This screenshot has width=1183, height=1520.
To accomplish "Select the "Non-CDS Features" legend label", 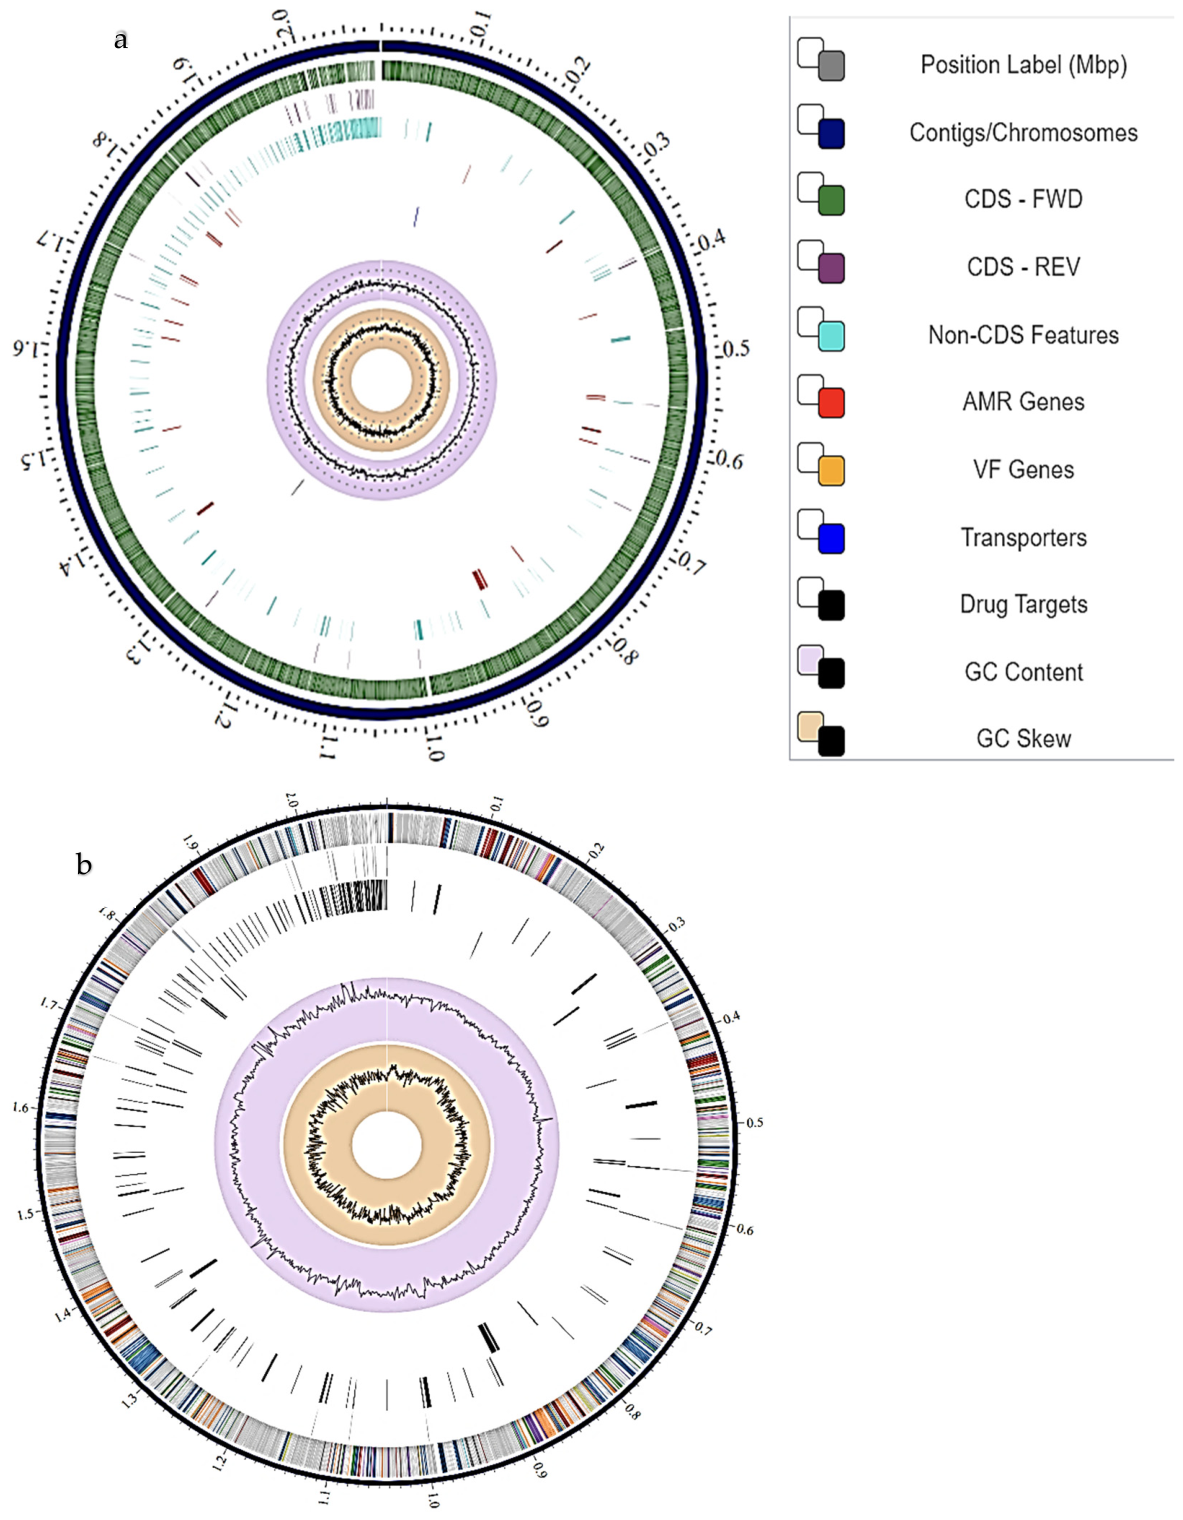I will coord(1023,335).
